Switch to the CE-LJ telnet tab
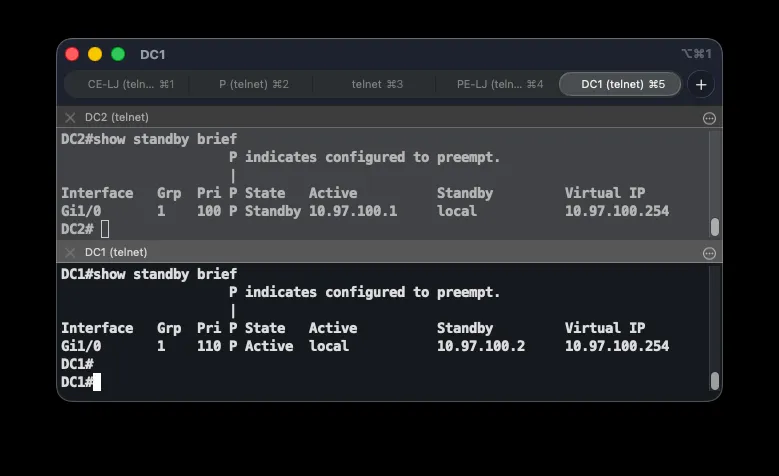Viewport: 779px width, 476px height. tap(131, 84)
